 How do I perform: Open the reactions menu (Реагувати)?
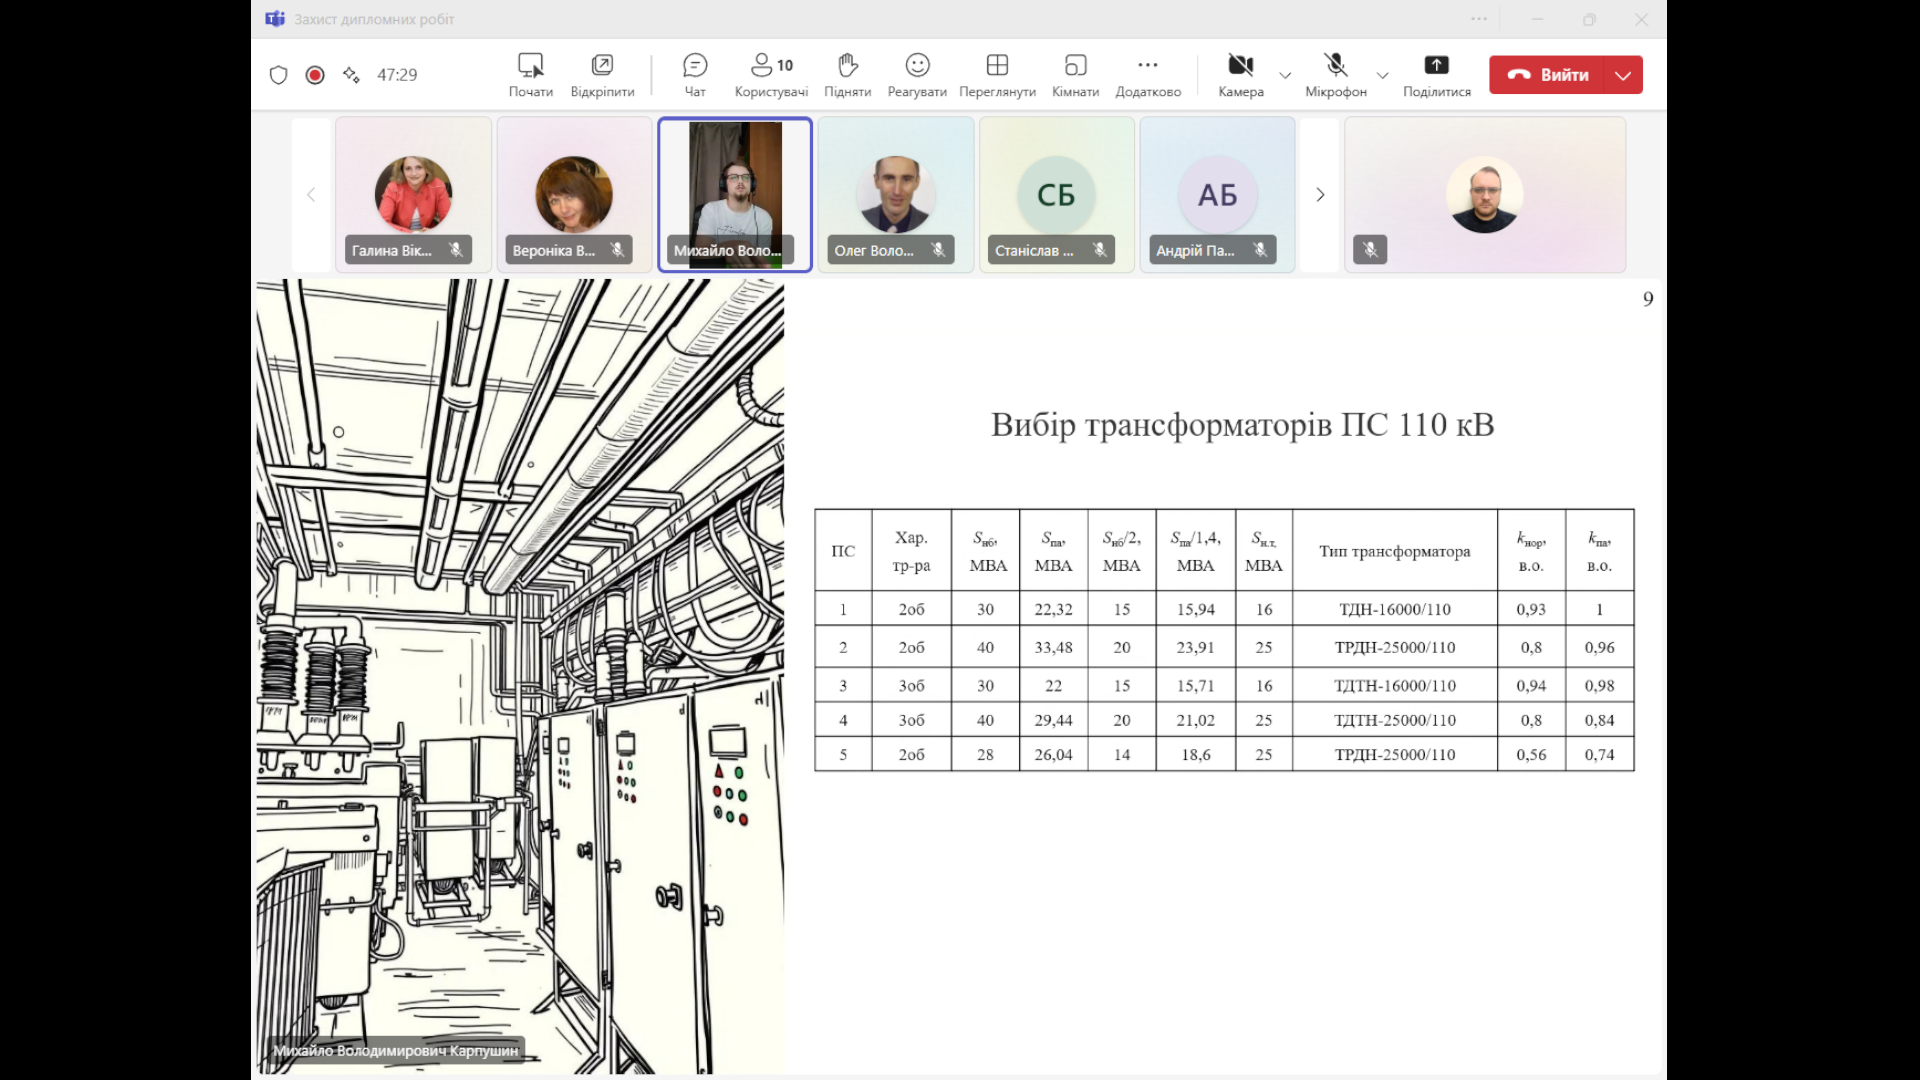[916, 74]
